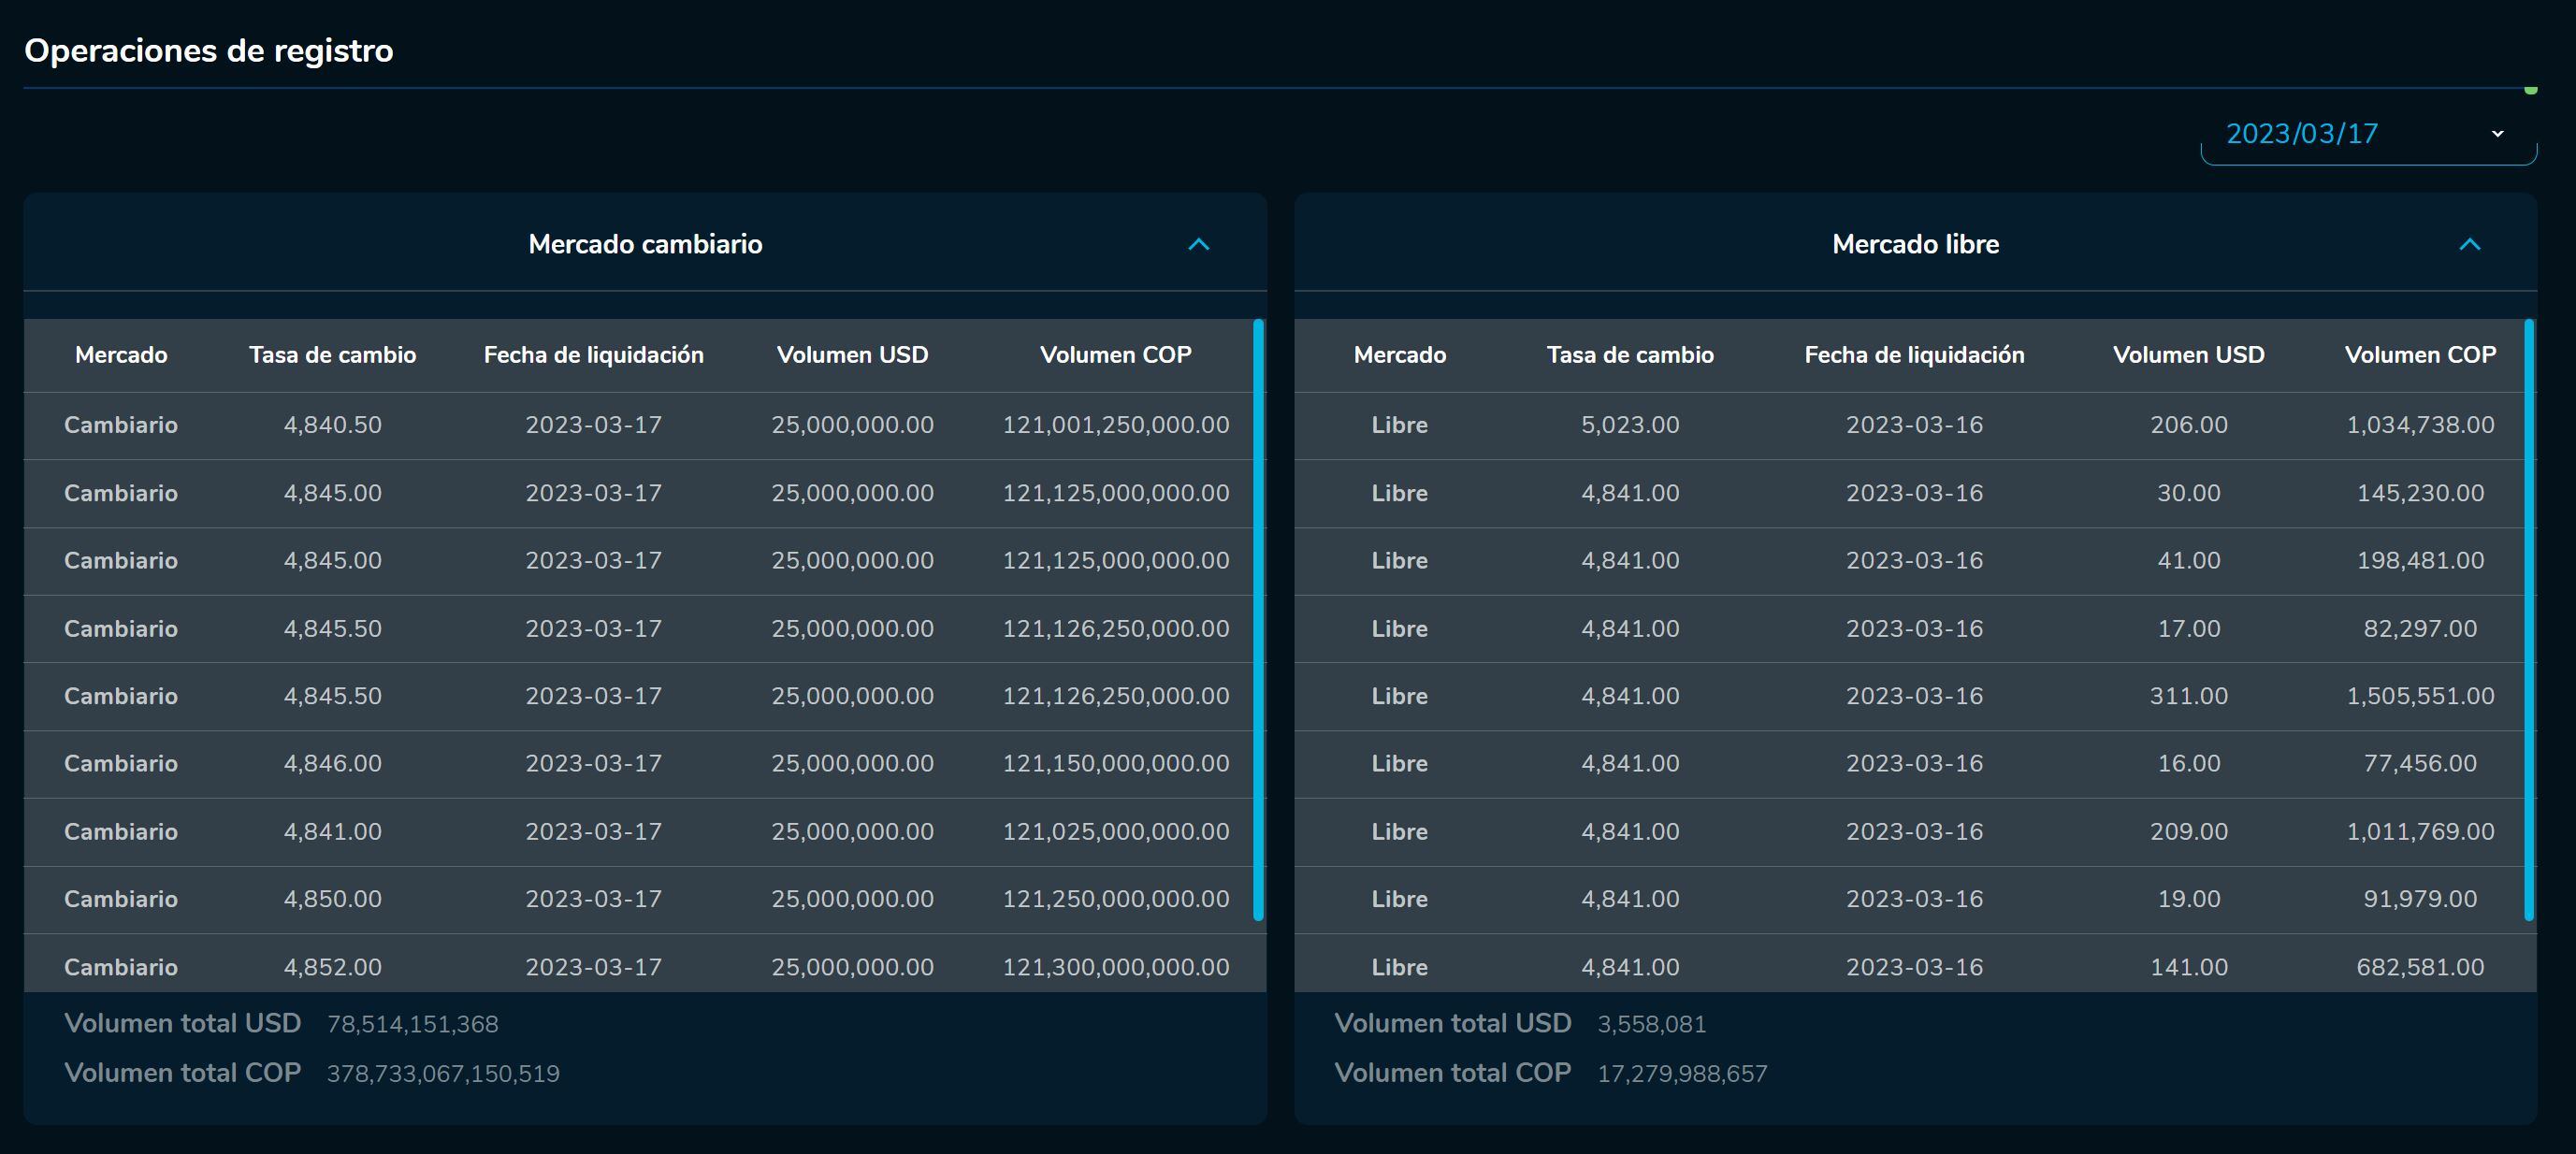Click the green status dot indicator
The height and width of the screenshot is (1154, 2576).
[x=2530, y=91]
